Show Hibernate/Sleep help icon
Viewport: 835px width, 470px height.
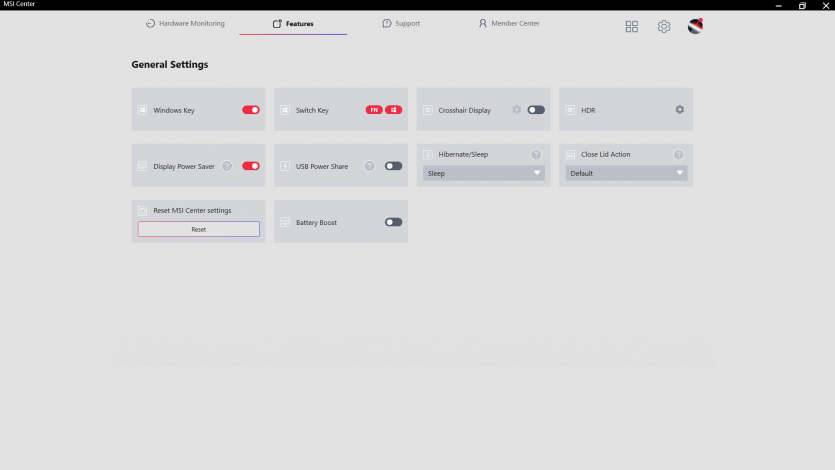pyautogui.click(x=536, y=155)
